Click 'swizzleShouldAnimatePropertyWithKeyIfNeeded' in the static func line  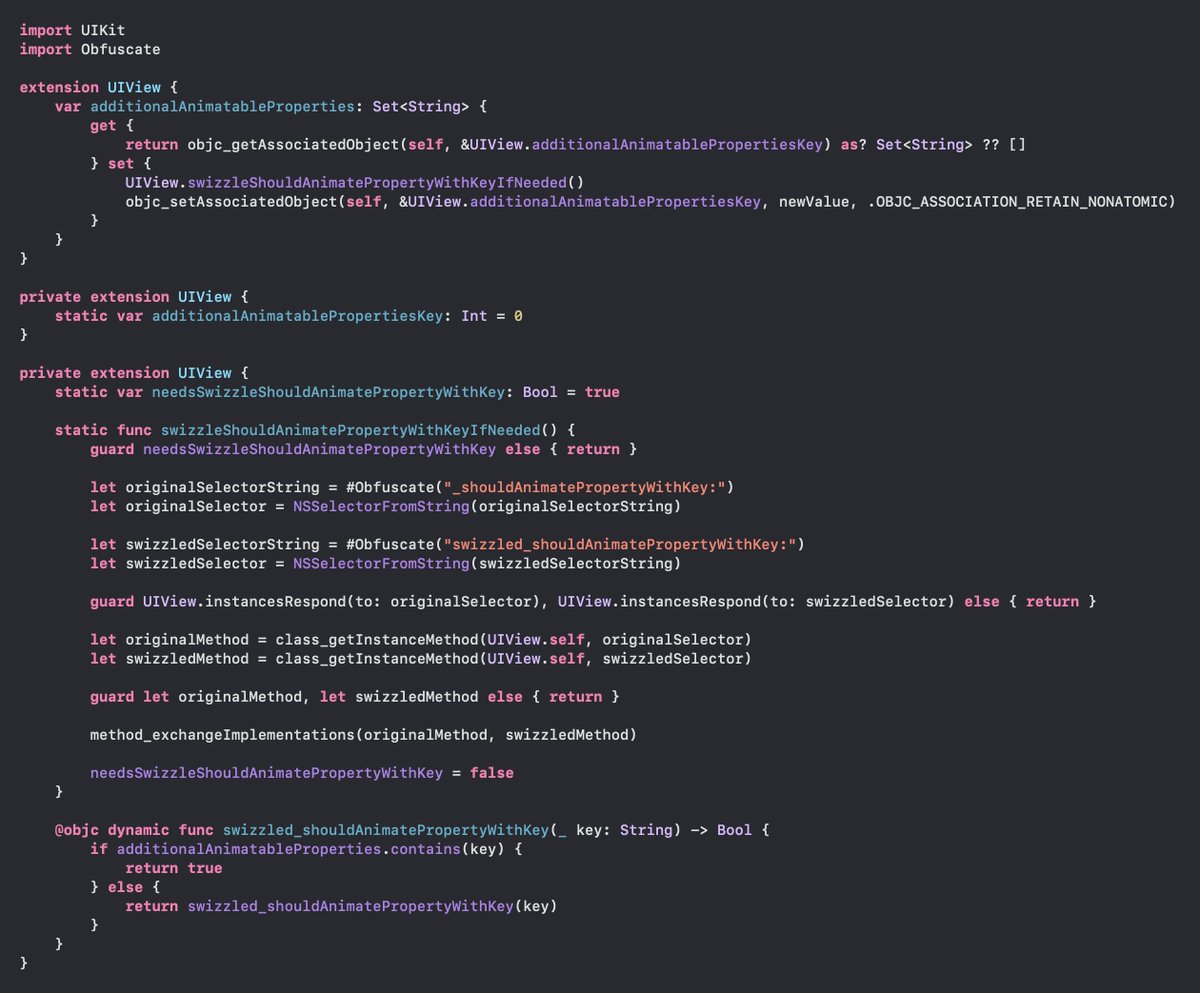(x=351, y=429)
